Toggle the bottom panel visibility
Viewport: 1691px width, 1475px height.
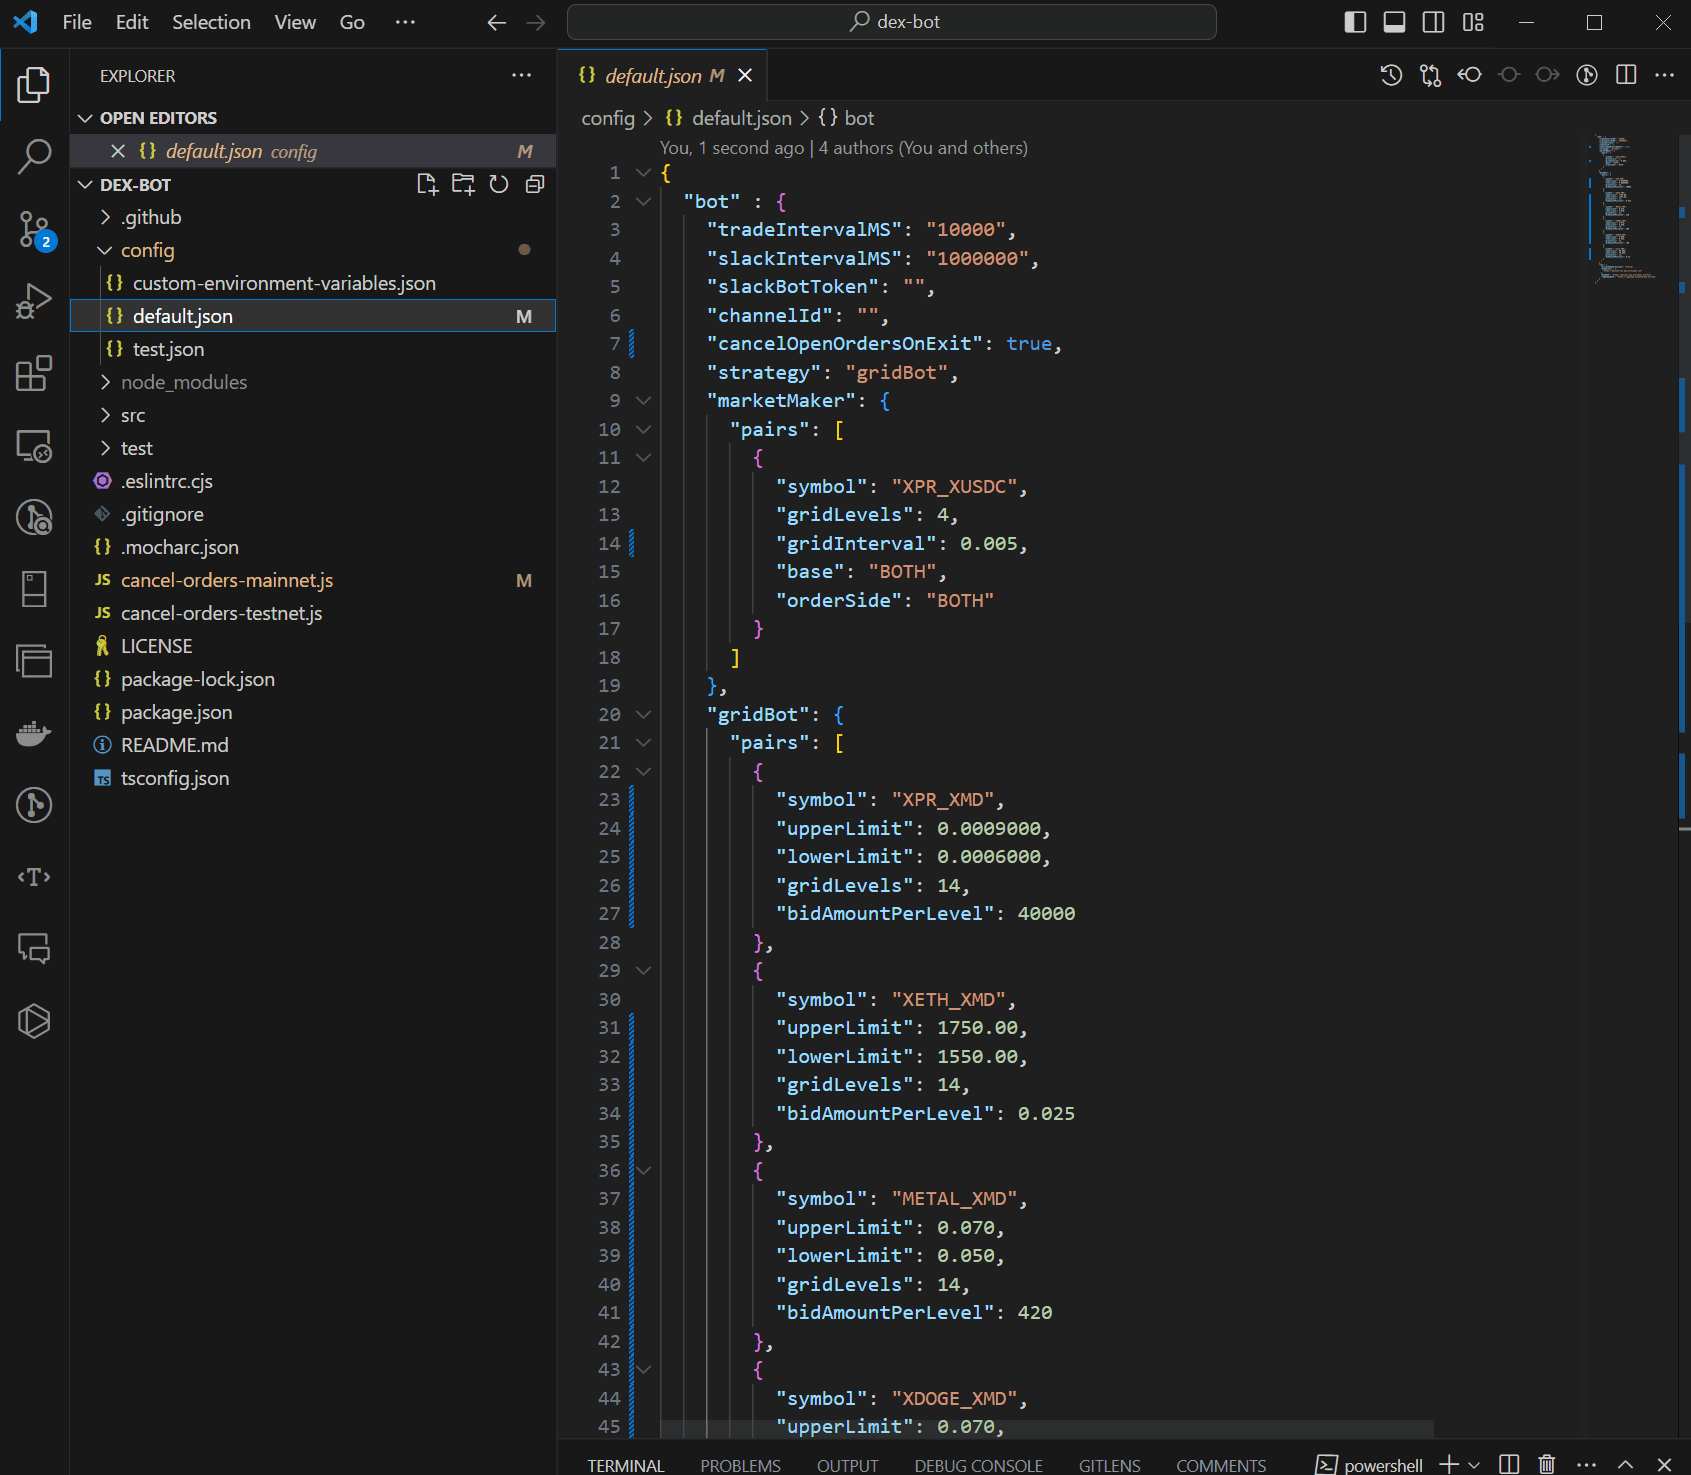[x=1394, y=22]
